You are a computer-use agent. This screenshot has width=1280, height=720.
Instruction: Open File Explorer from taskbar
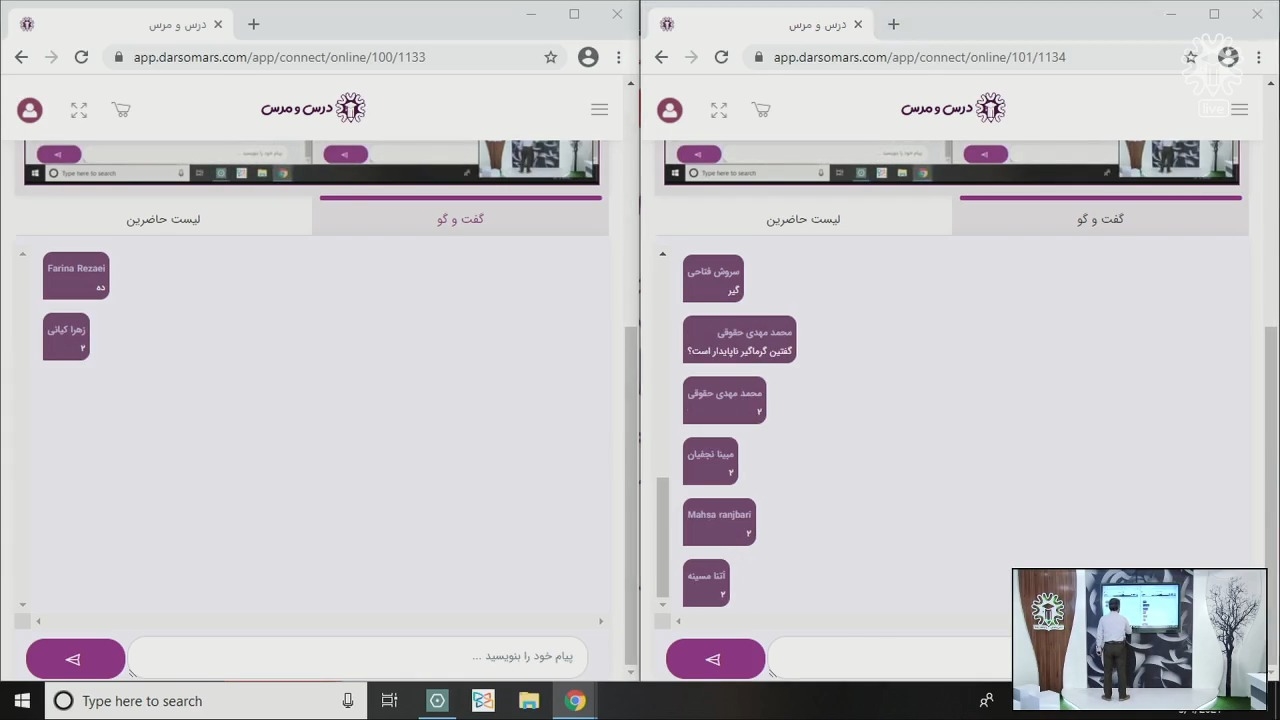(529, 701)
